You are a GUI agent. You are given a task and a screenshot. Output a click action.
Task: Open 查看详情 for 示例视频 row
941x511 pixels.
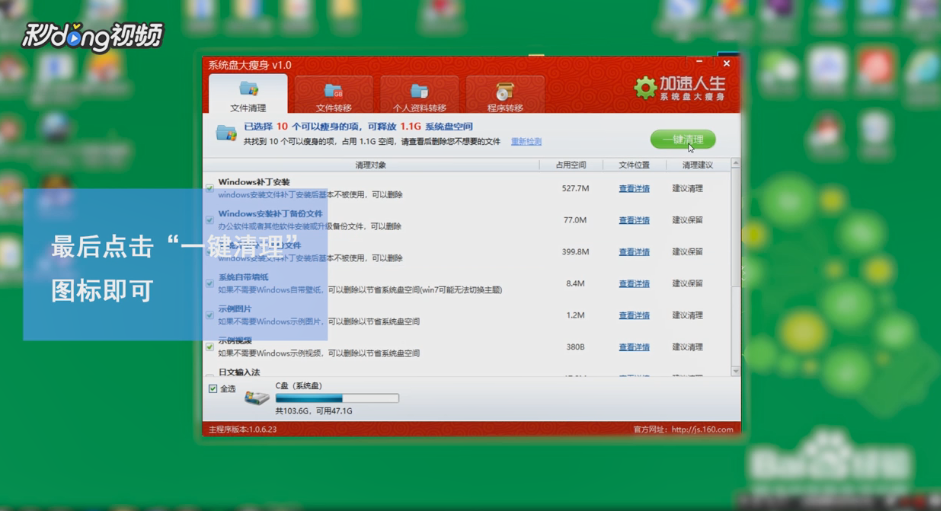pyautogui.click(x=634, y=347)
